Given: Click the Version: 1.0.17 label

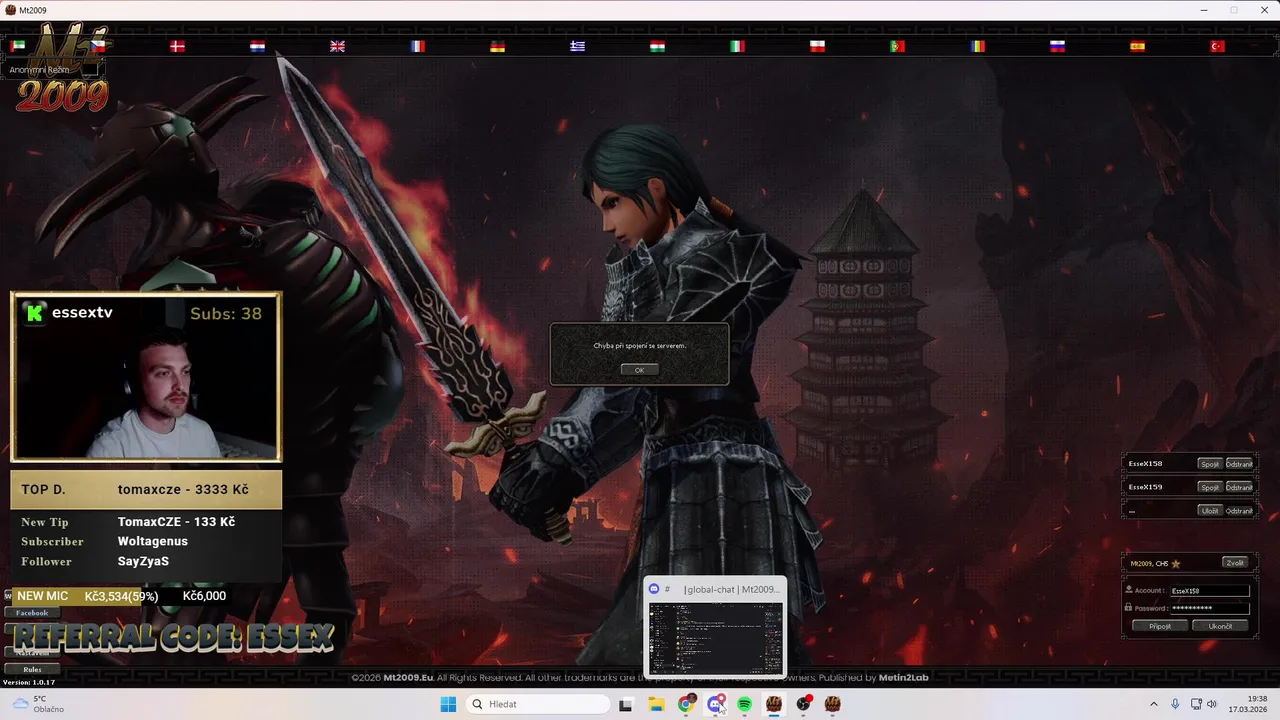Looking at the screenshot, I should click(x=29, y=682).
